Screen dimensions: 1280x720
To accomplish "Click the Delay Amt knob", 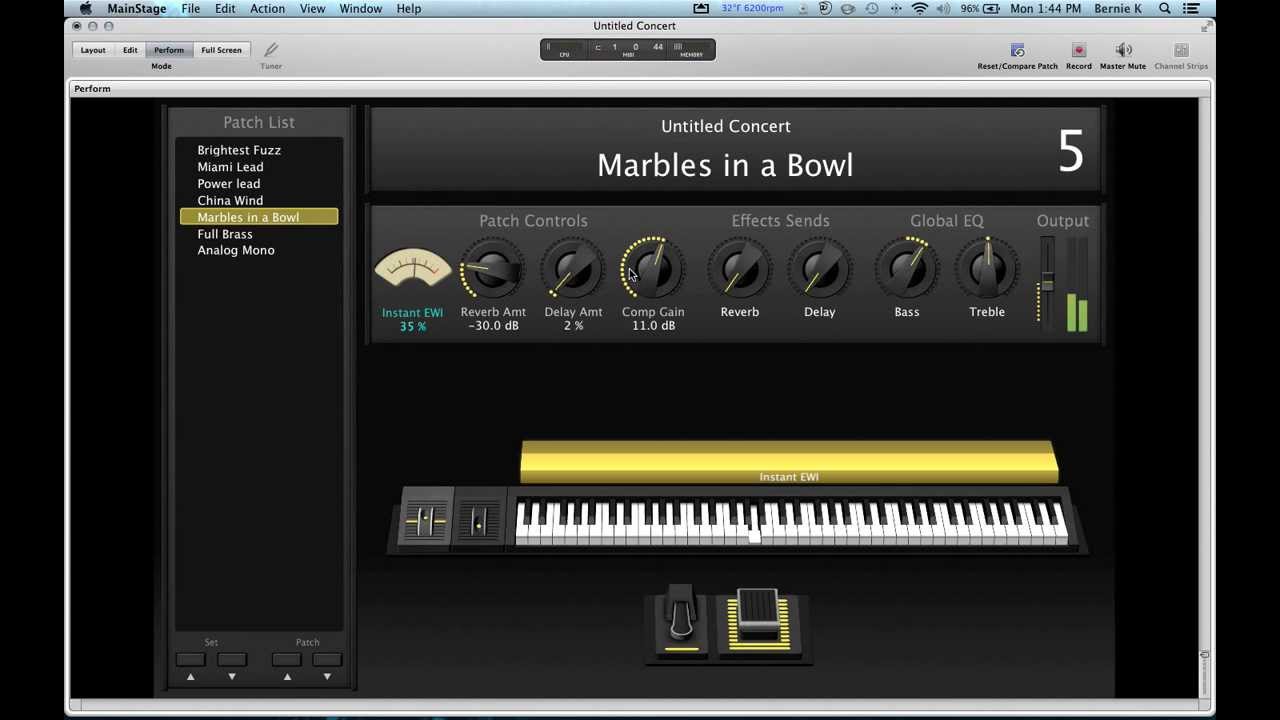I will coord(572,270).
